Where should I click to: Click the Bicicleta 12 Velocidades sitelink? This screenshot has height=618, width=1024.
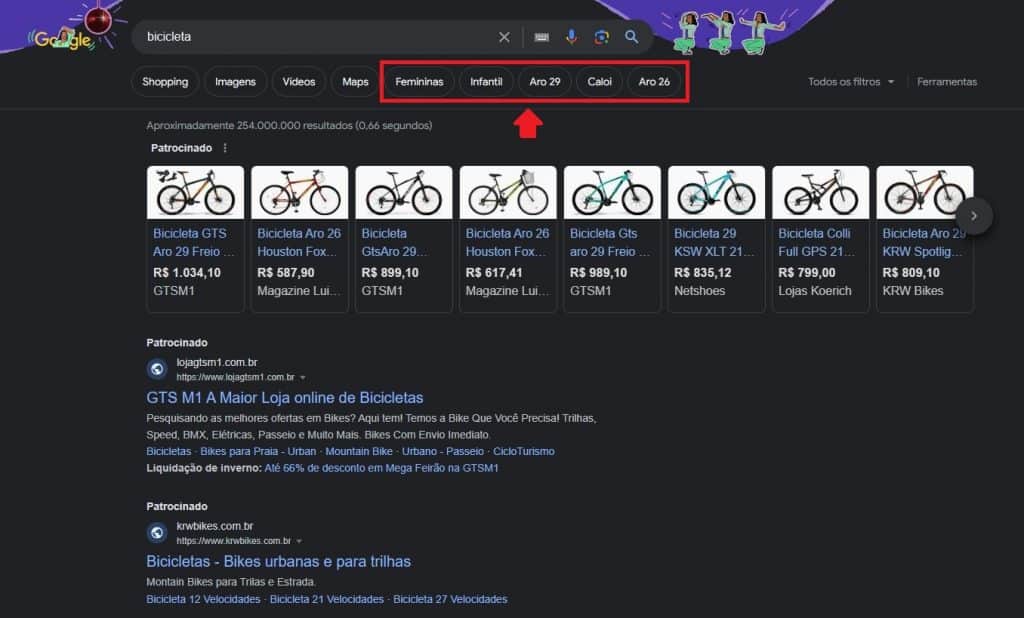203,600
